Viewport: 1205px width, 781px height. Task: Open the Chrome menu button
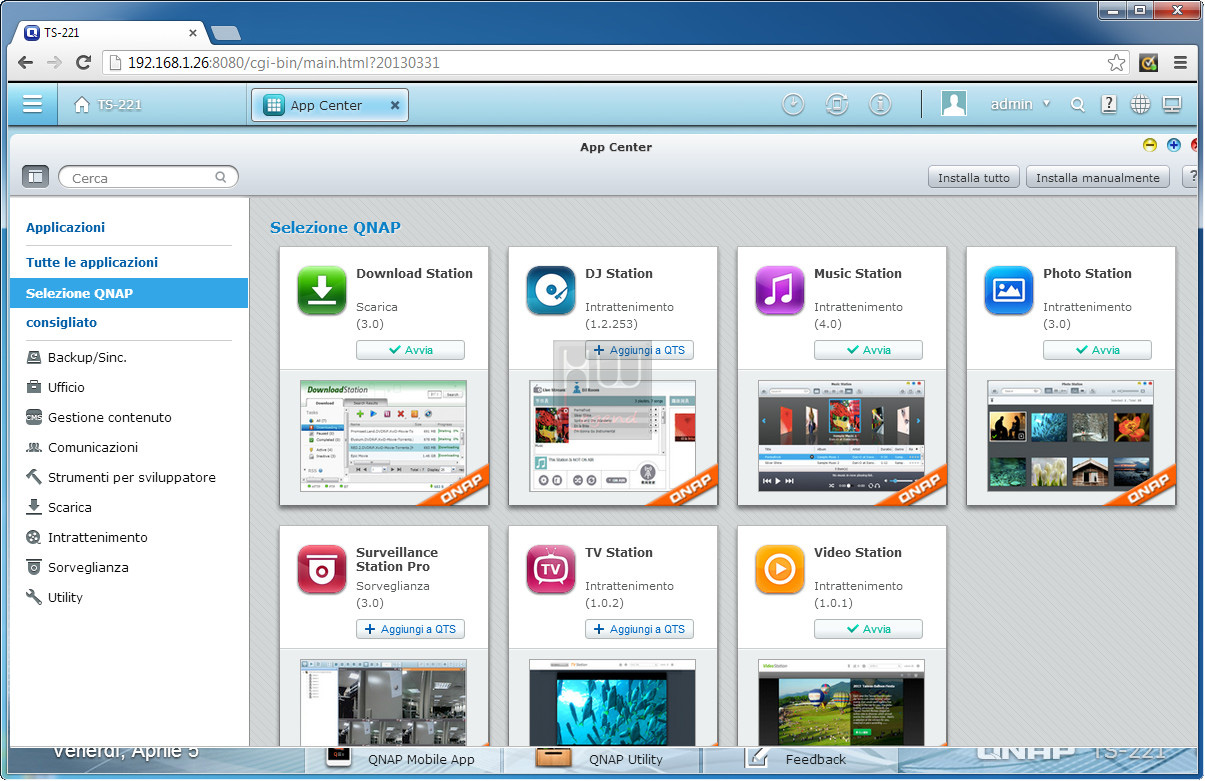[1180, 62]
